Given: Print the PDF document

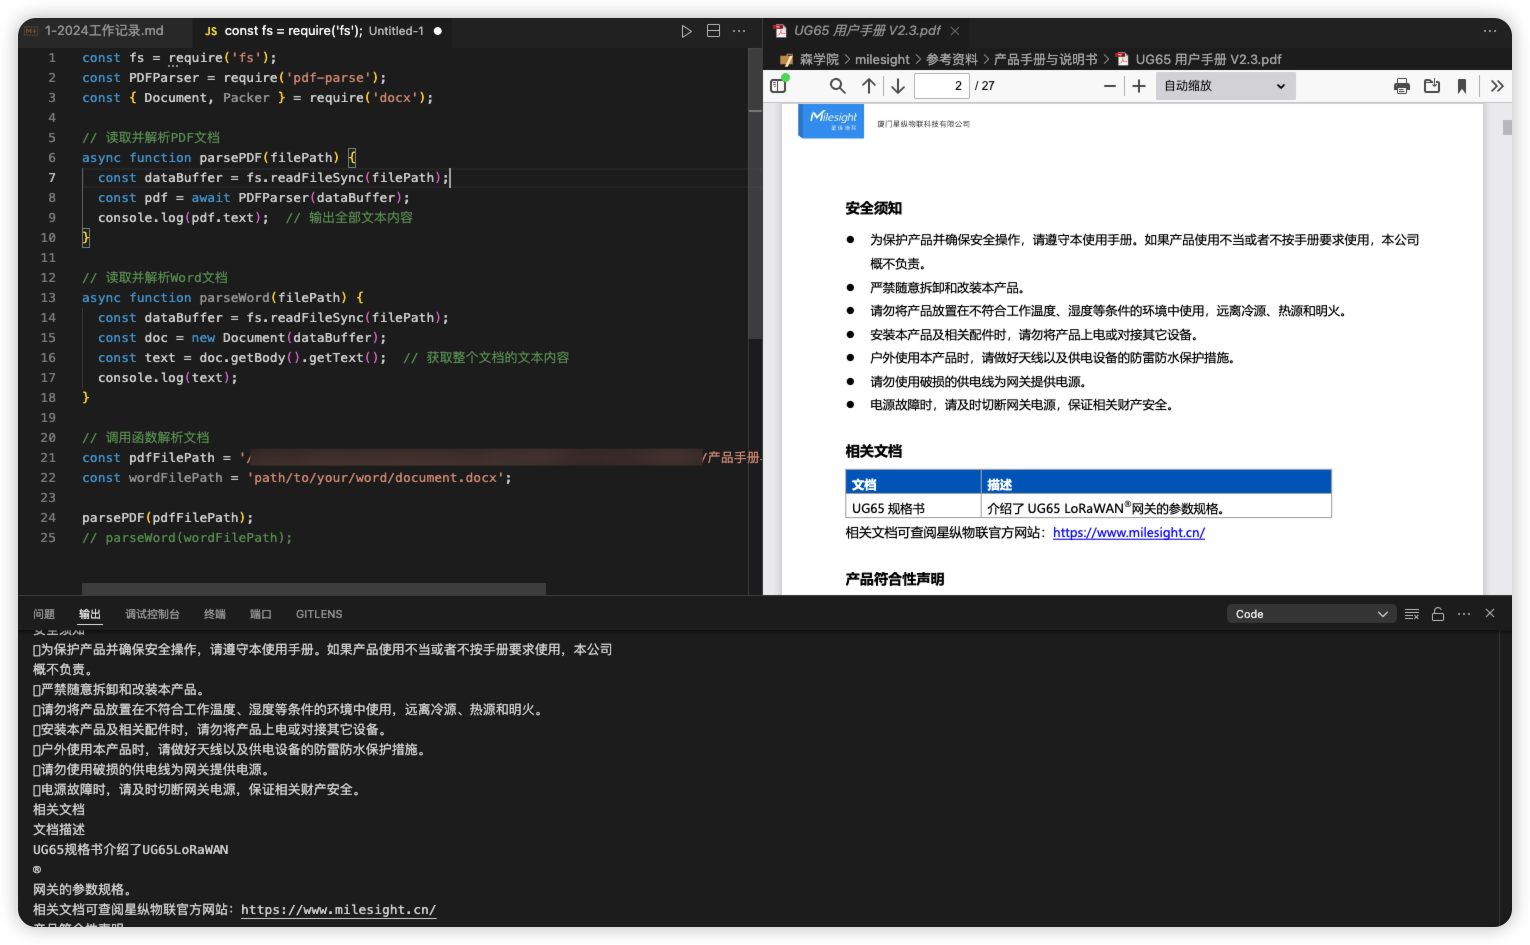Looking at the screenshot, I should [x=1401, y=86].
